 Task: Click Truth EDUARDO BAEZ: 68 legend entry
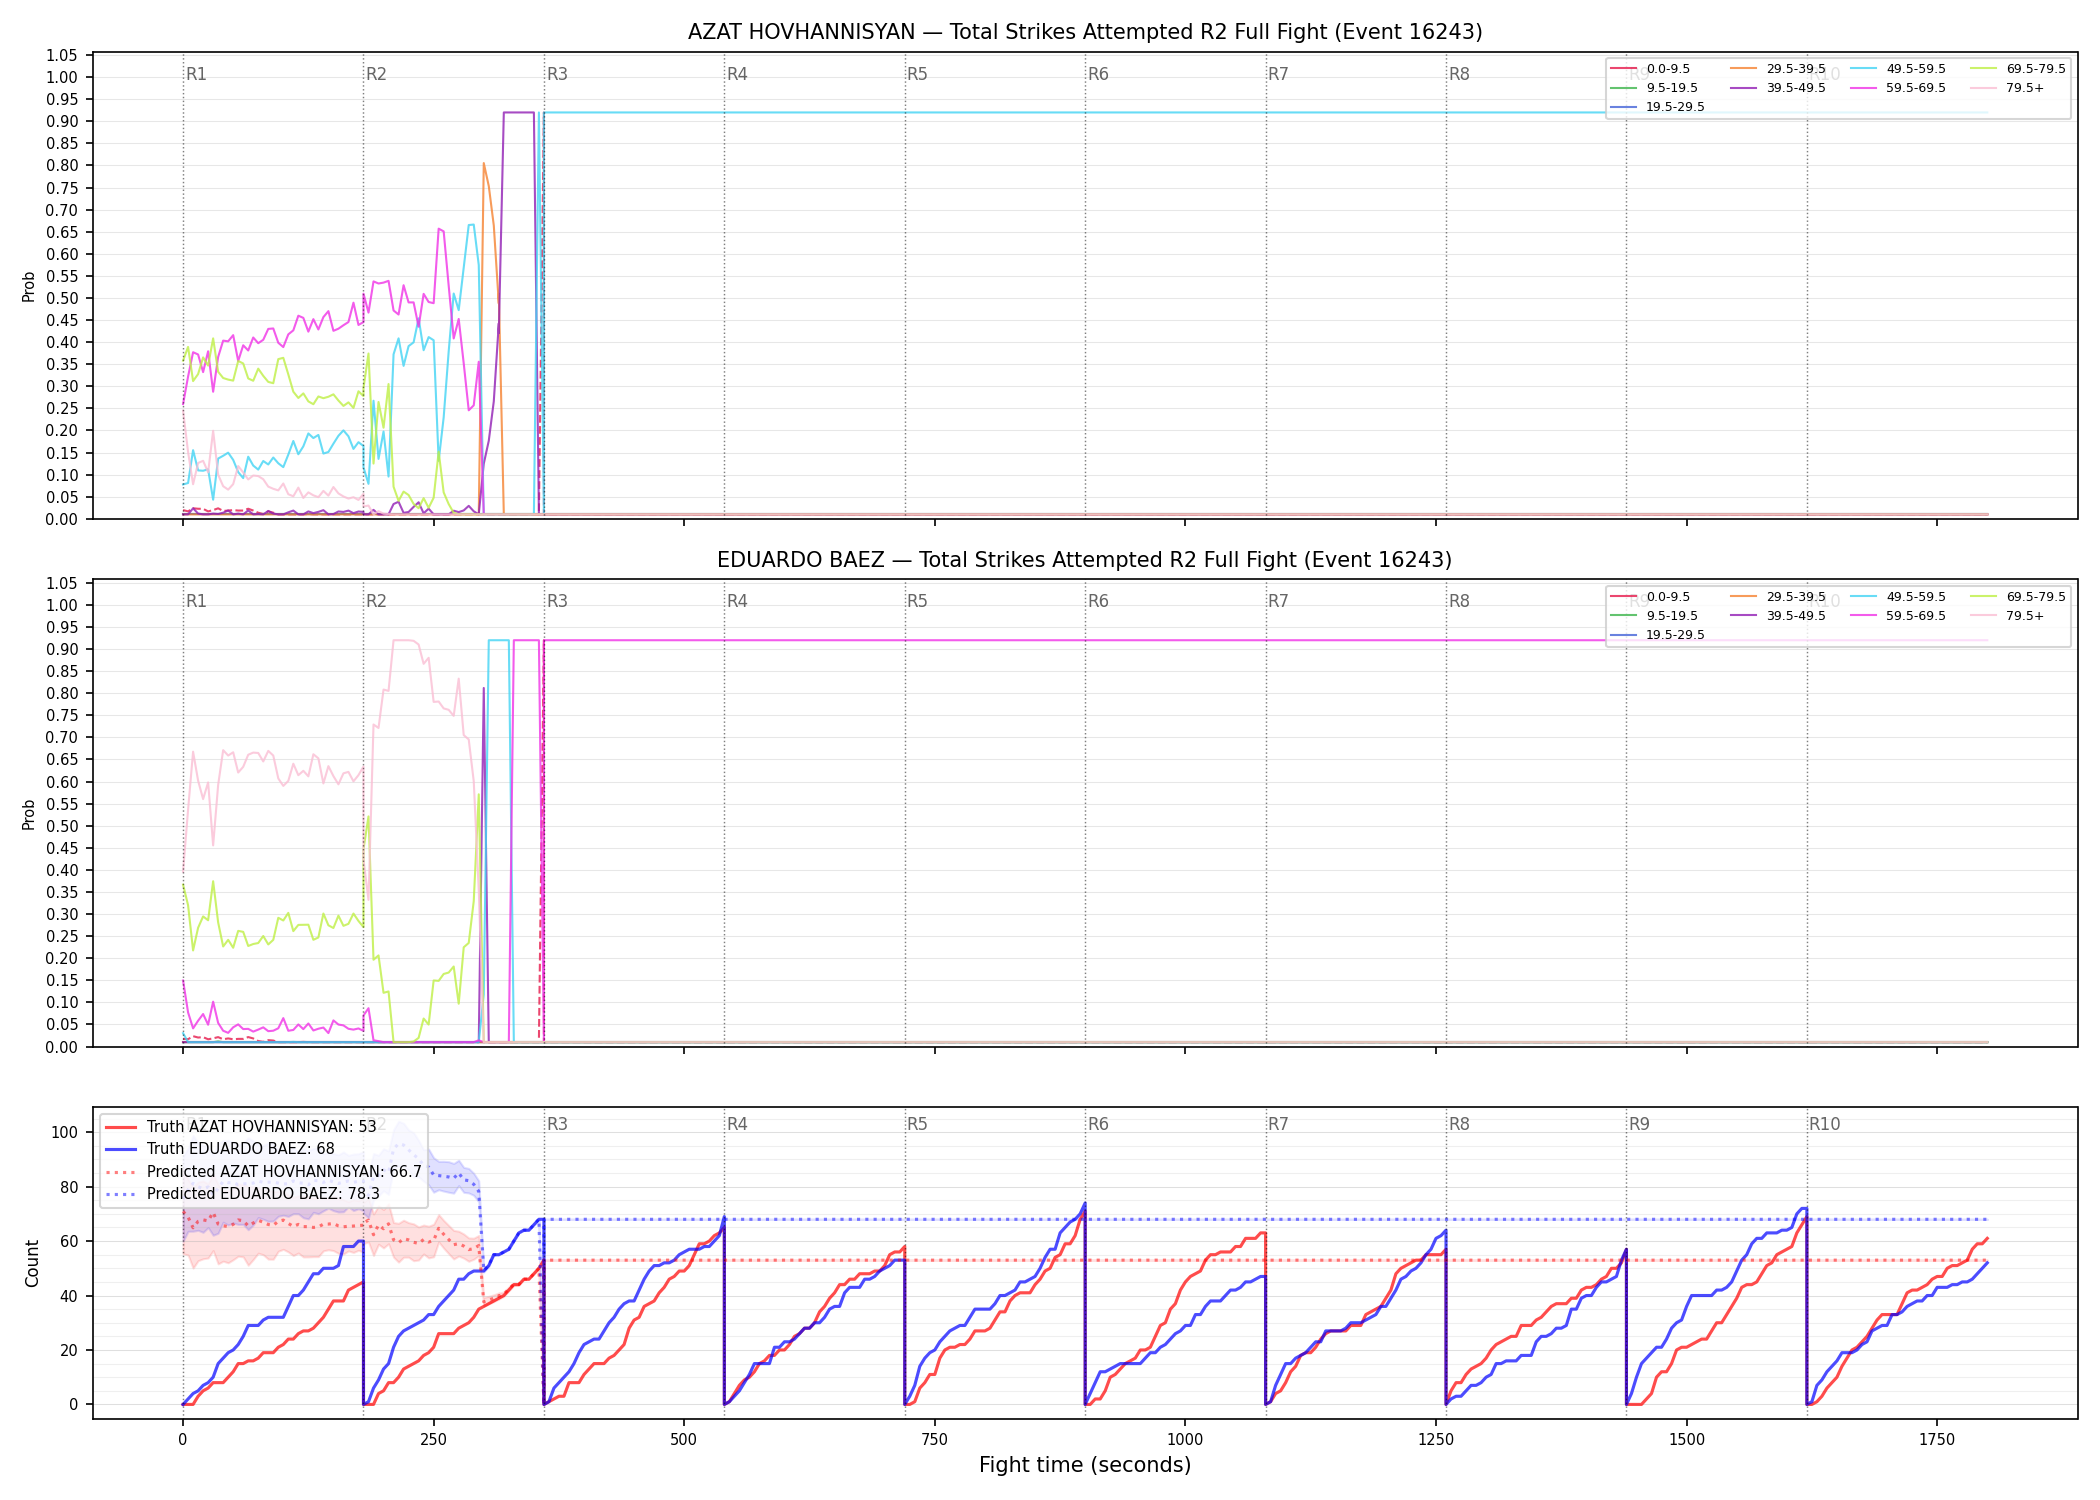tap(220, 1149)
